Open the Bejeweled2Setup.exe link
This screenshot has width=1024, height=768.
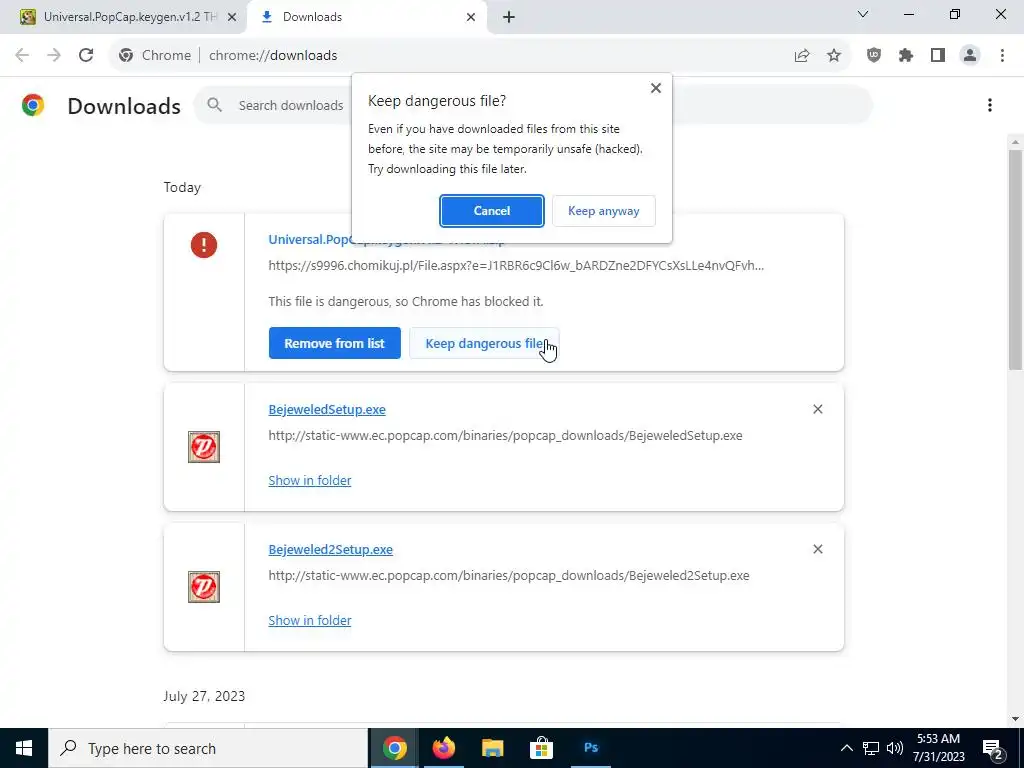(330, 549)
